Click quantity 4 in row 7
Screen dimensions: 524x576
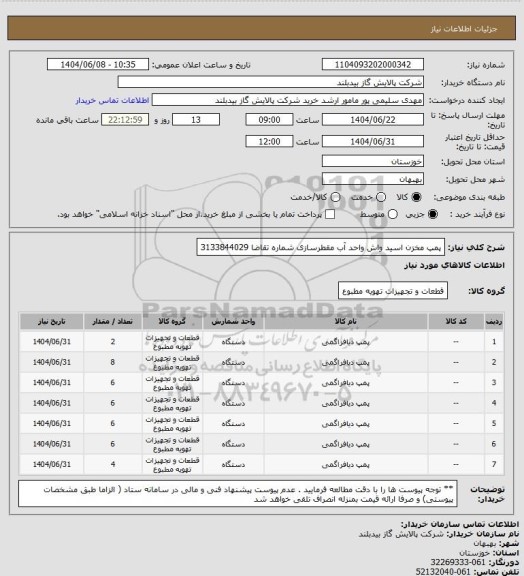coord(112,464)
